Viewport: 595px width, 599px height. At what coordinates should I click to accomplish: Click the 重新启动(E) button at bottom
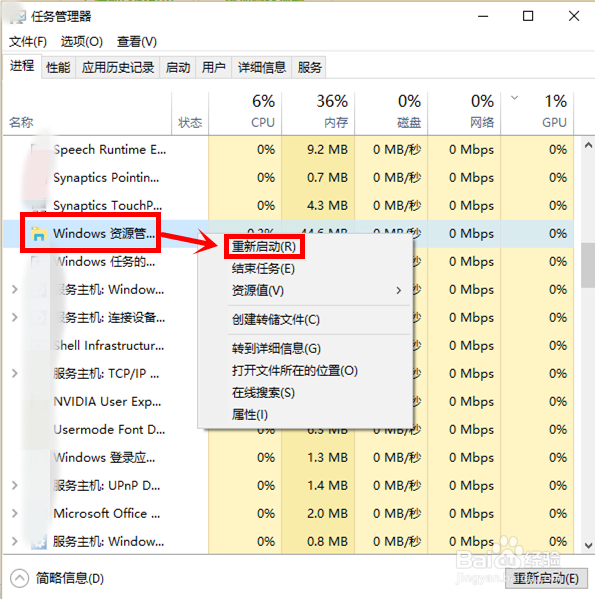[546, 578]
